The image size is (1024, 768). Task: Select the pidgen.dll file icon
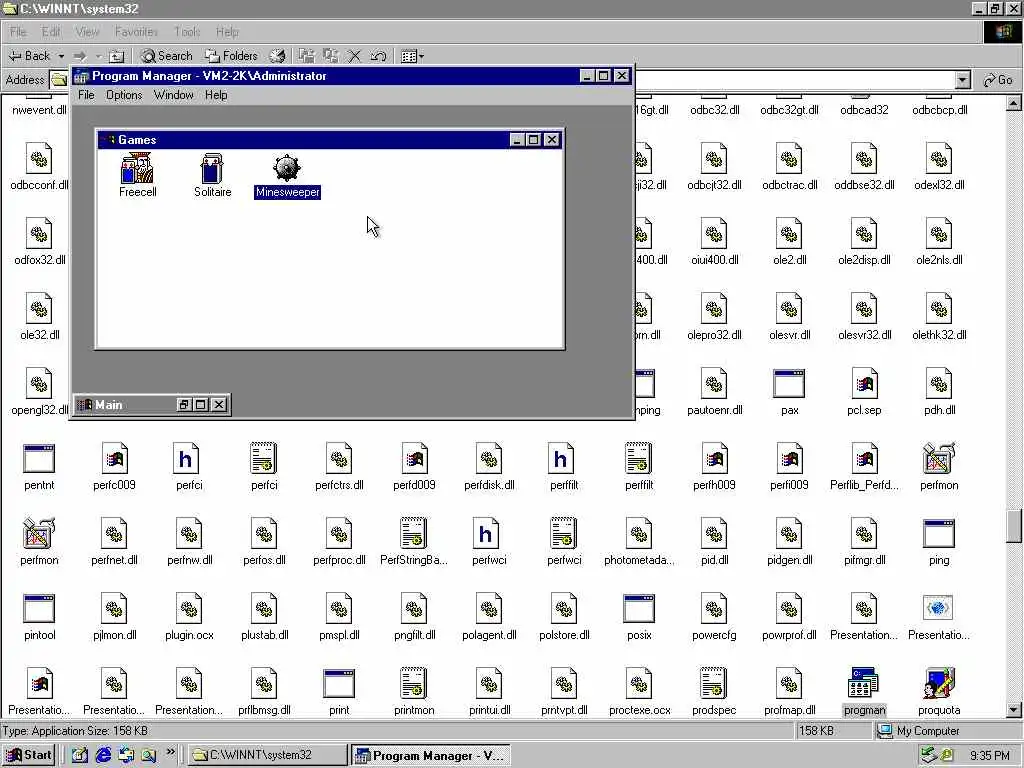click(789, 533)
